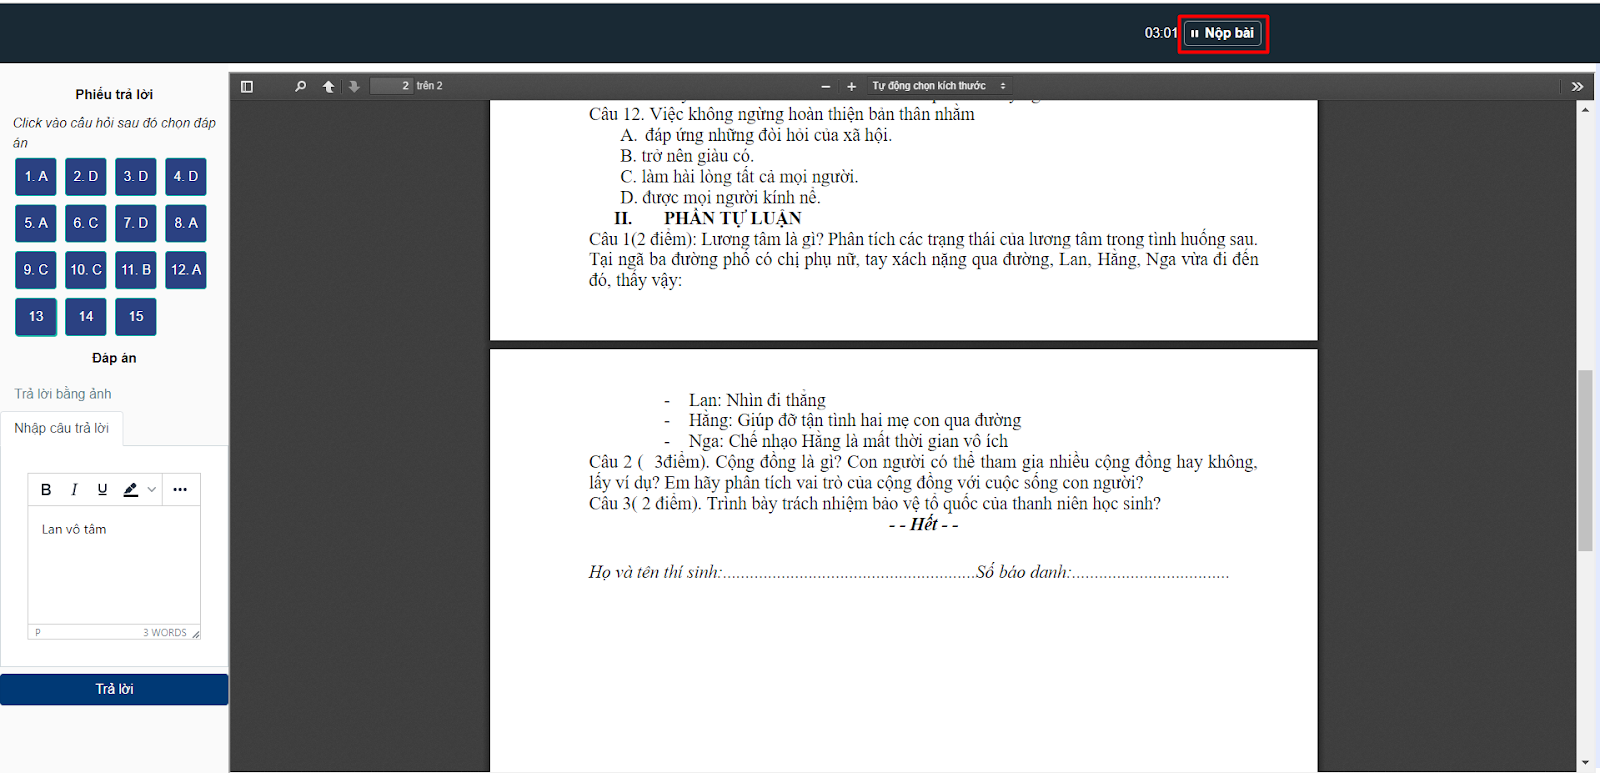Click the 'trên 2' page count label
Viewport: 1600px width, 773px height.
coord(429,86)
